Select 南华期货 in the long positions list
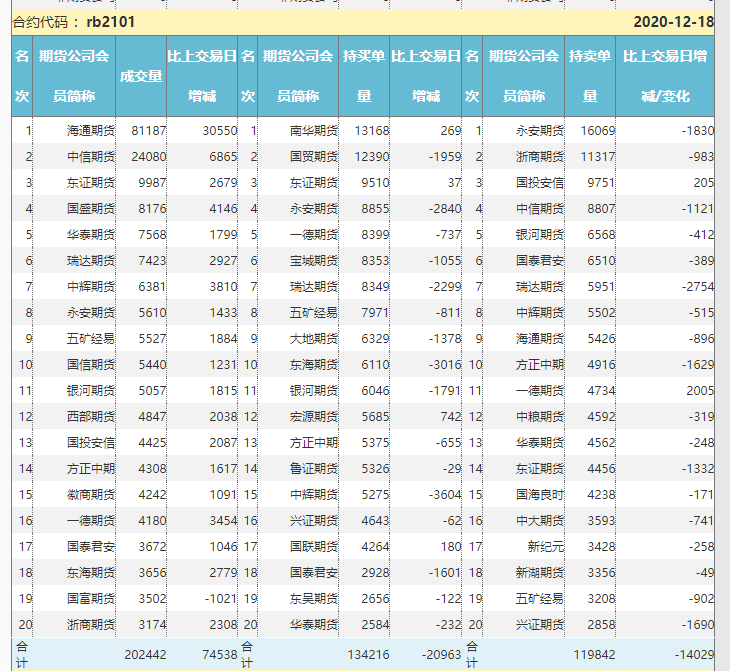The width and height of the screenshot is (730, 671). (x=314, y=131)
